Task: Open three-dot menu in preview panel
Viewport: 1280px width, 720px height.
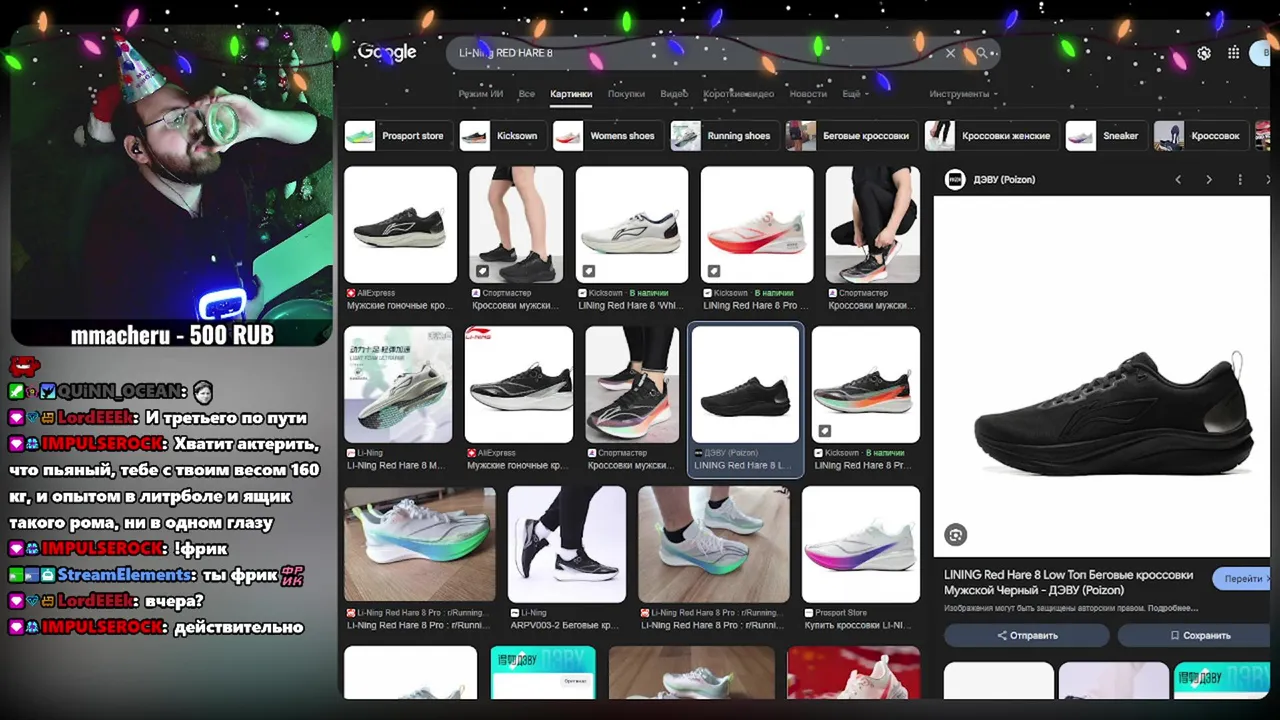Action: 1240,180
